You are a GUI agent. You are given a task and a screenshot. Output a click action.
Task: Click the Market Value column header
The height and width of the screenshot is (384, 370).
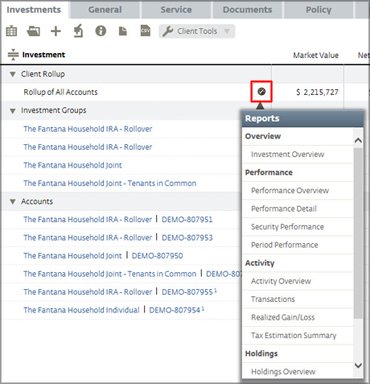(316, 55)
